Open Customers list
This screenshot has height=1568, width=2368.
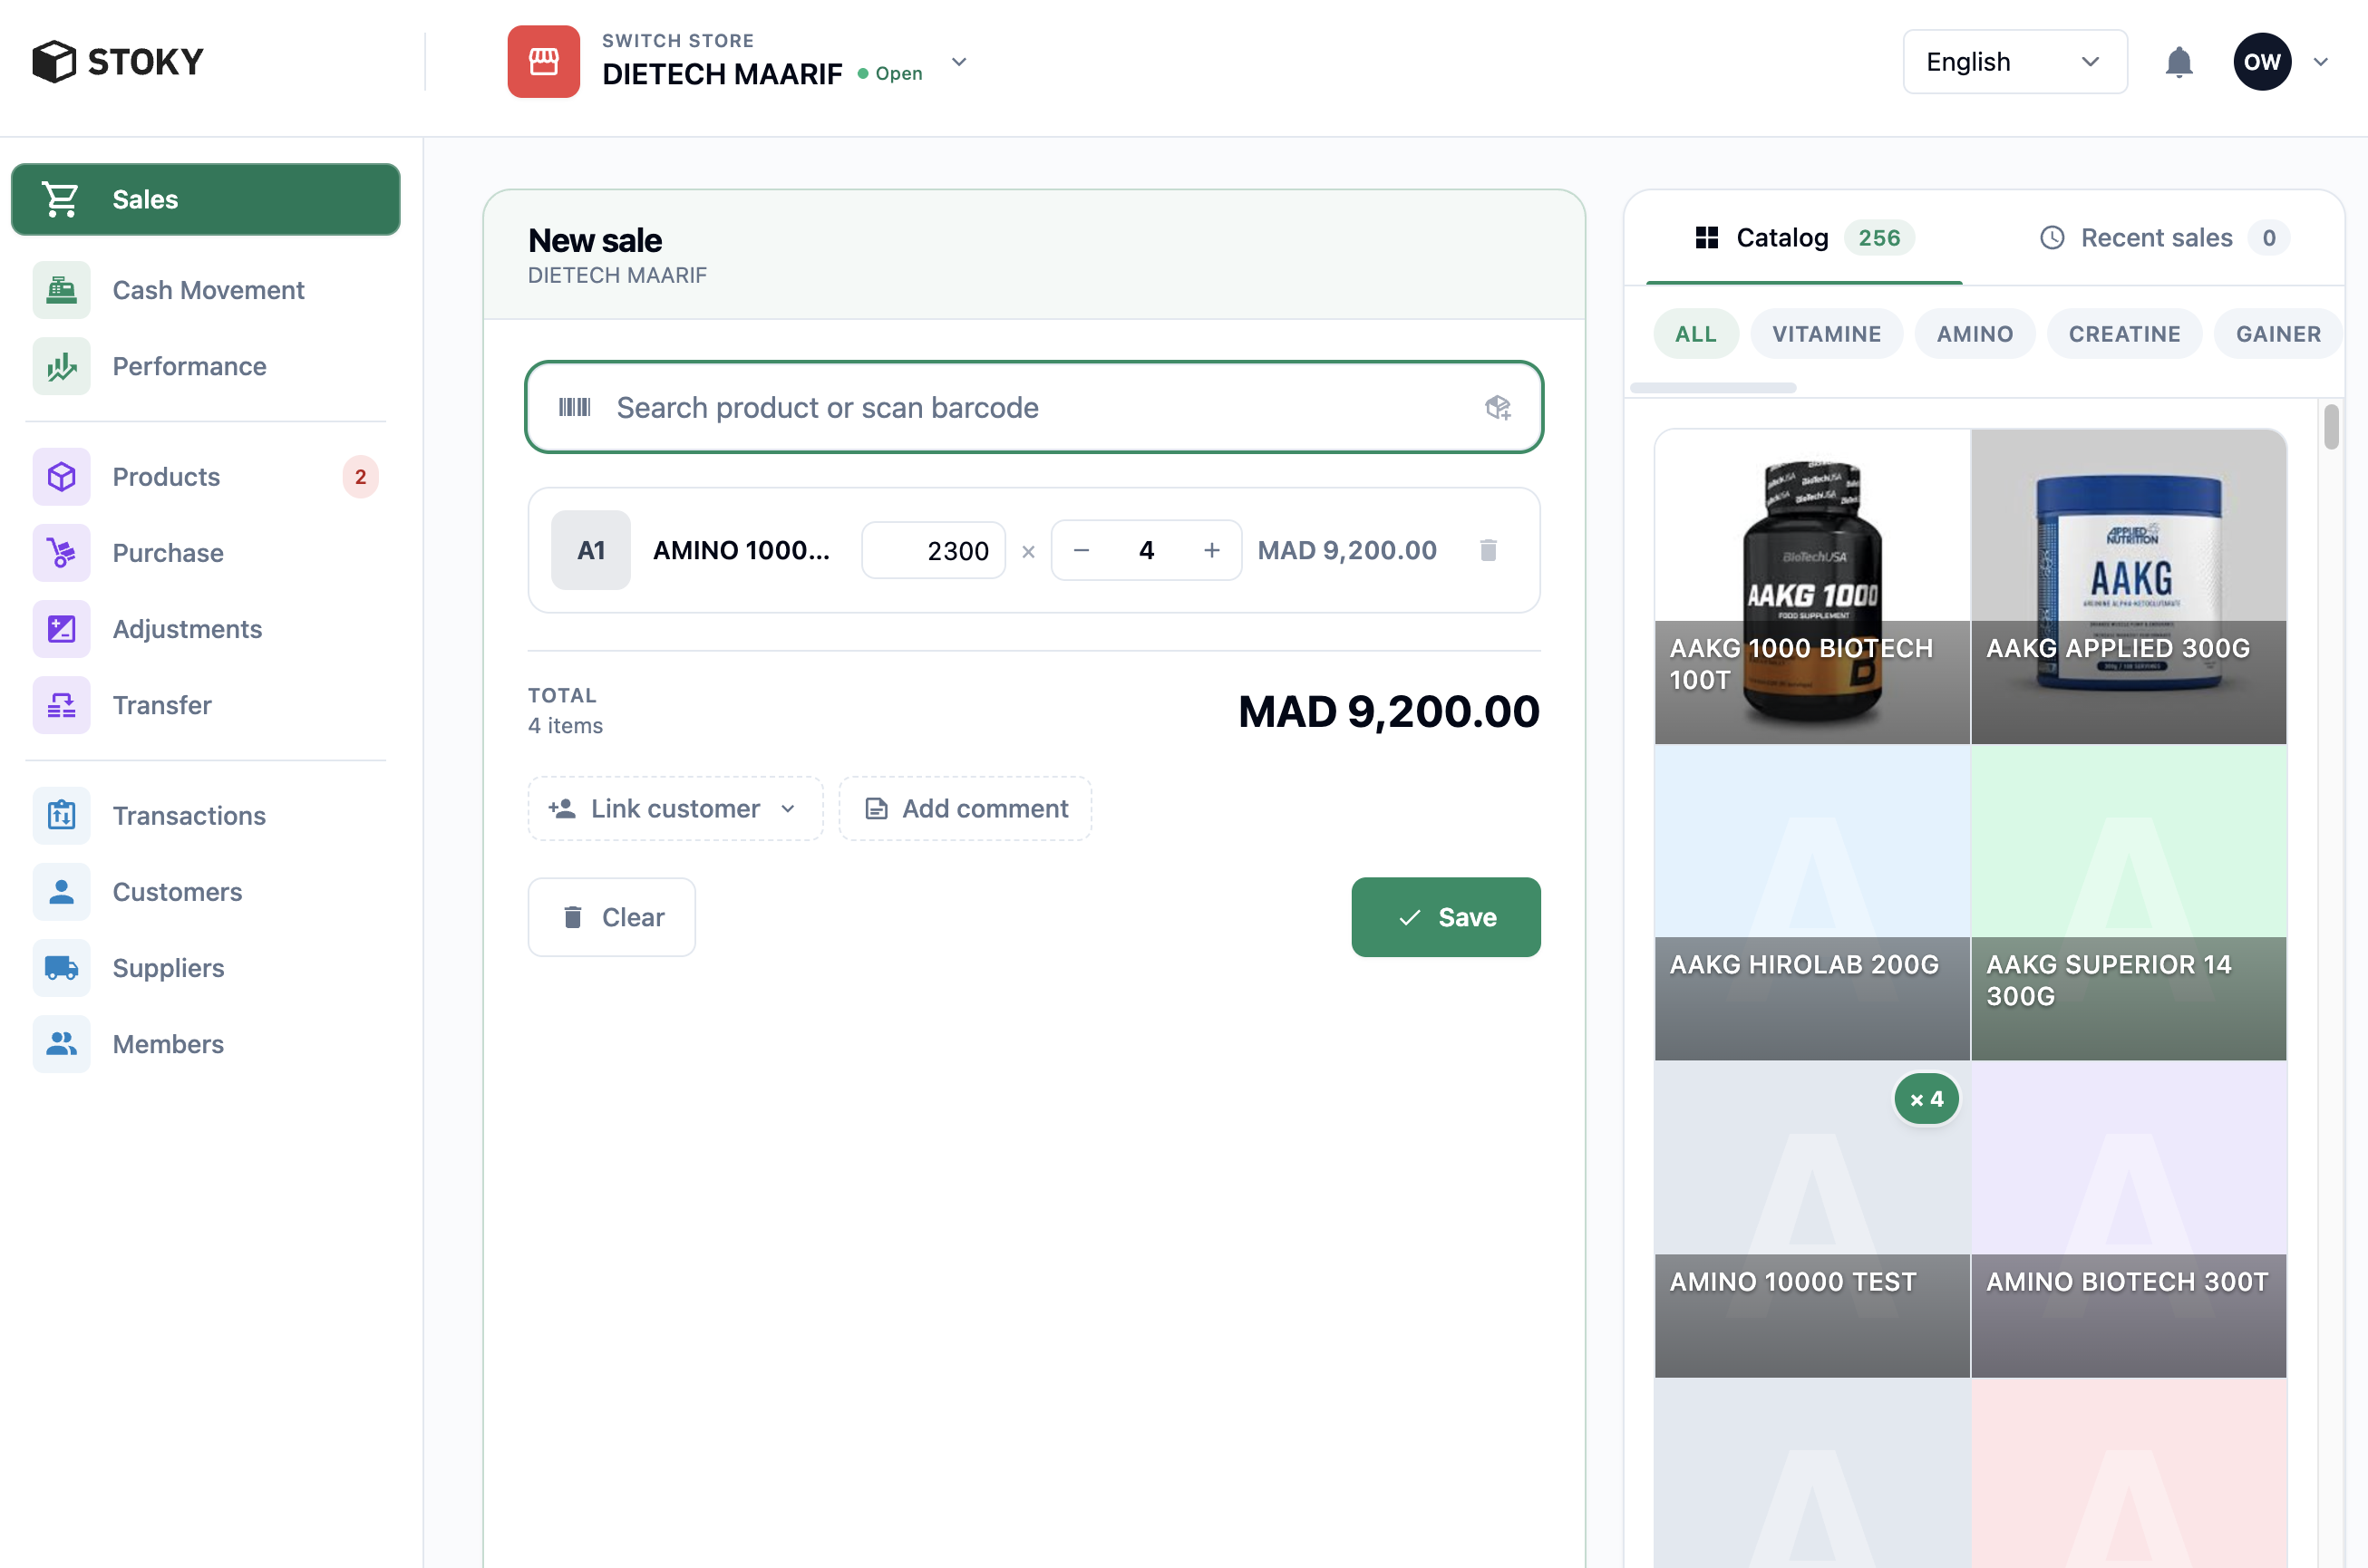pos(205,891)
